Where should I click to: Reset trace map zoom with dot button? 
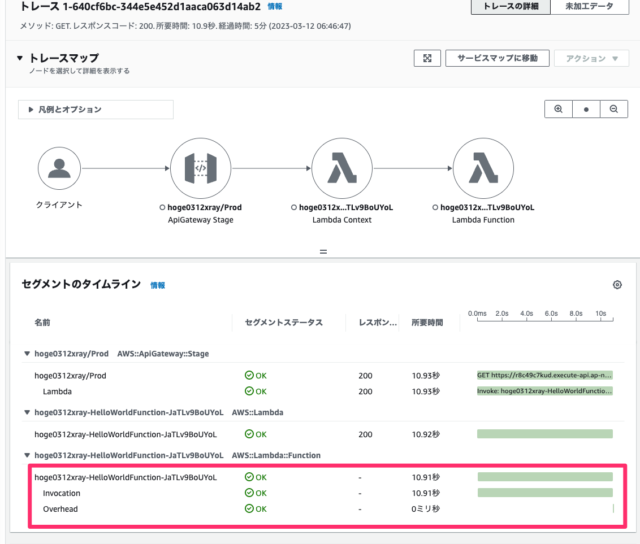pyautogui.click(x=586, y=109)
